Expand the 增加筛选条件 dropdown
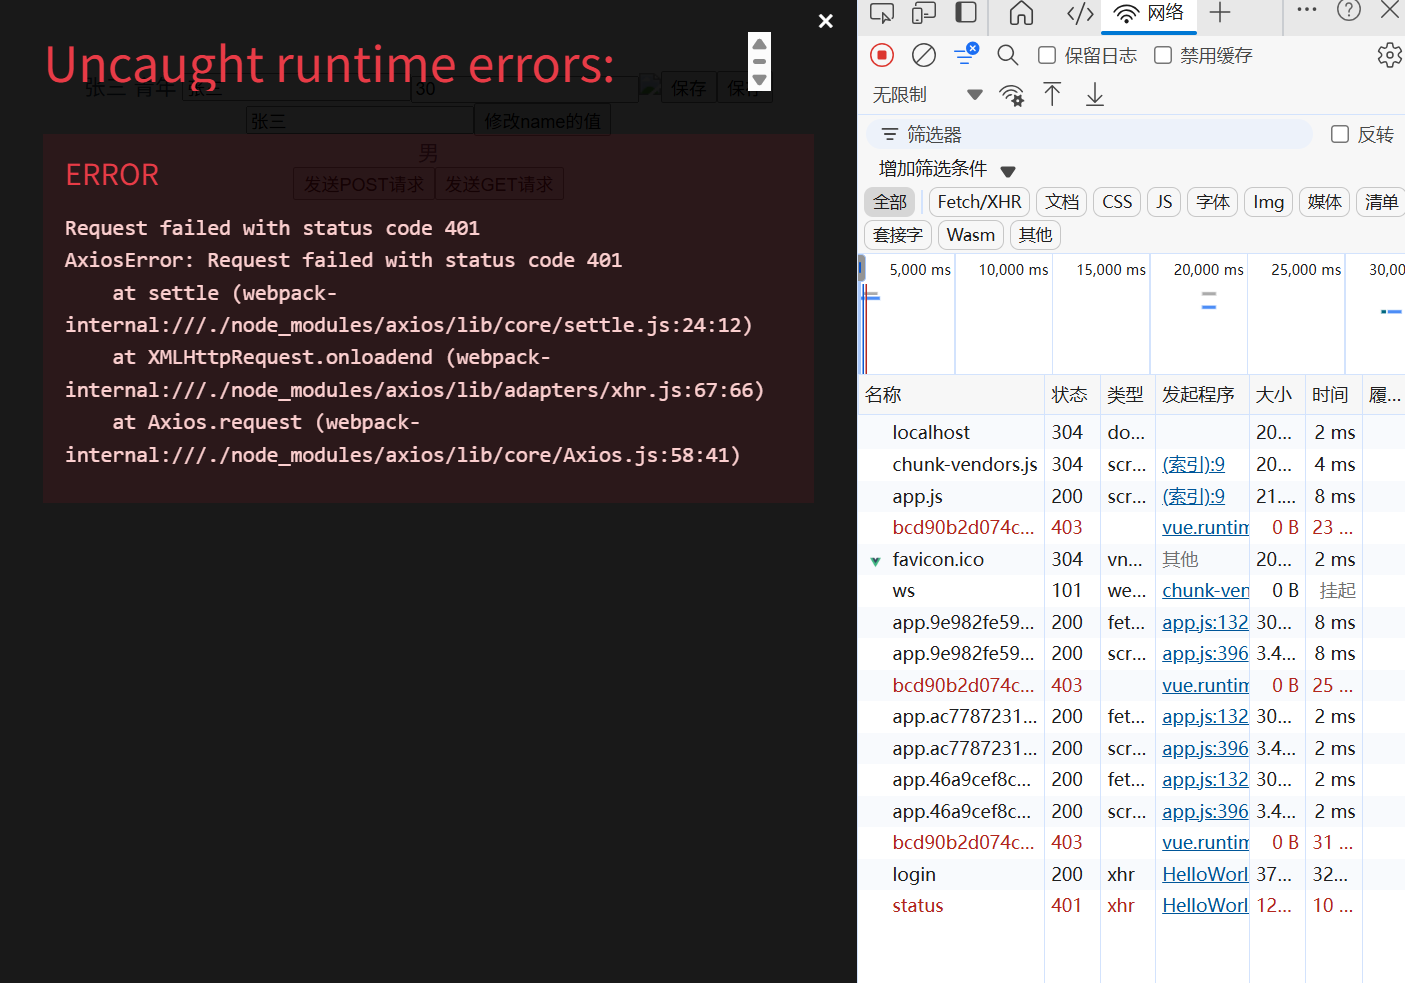 [x=946, y=169]
